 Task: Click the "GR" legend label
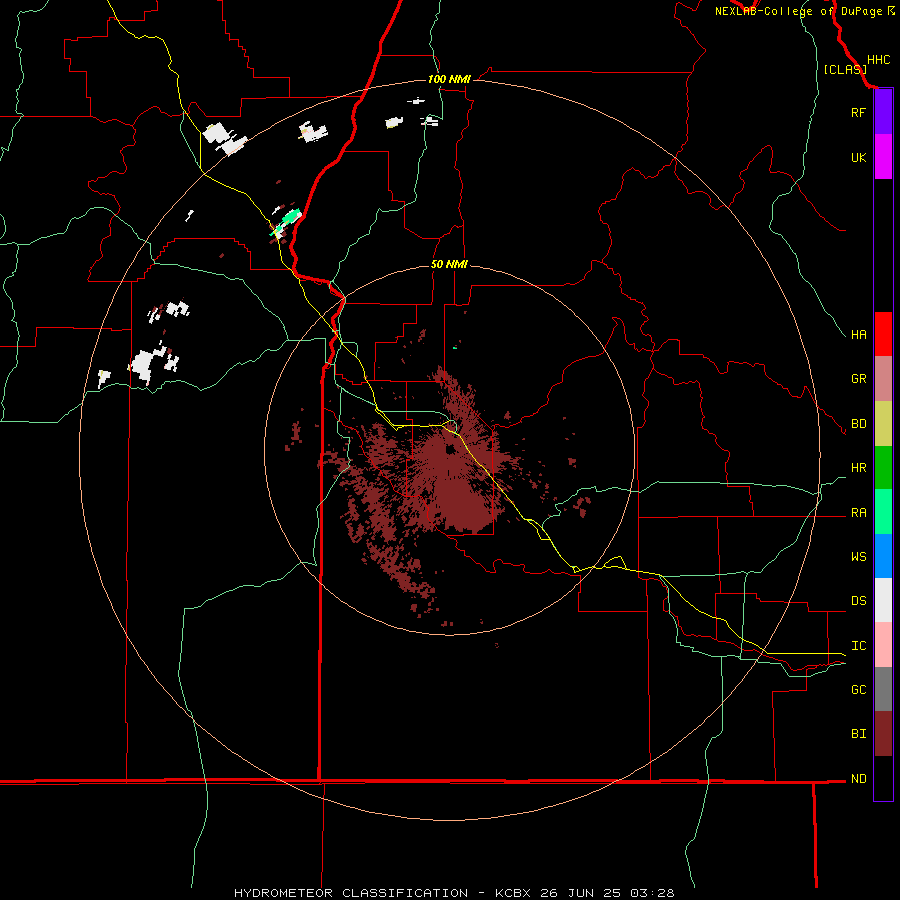[858, 379]
